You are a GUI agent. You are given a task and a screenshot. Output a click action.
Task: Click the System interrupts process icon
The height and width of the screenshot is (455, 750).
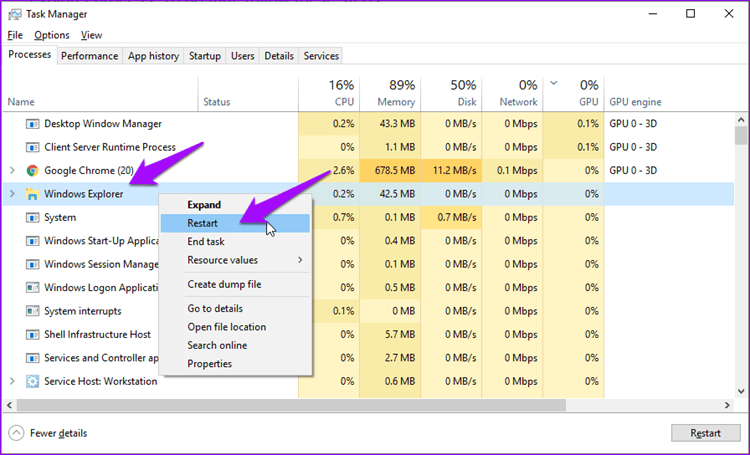(32, 311)
